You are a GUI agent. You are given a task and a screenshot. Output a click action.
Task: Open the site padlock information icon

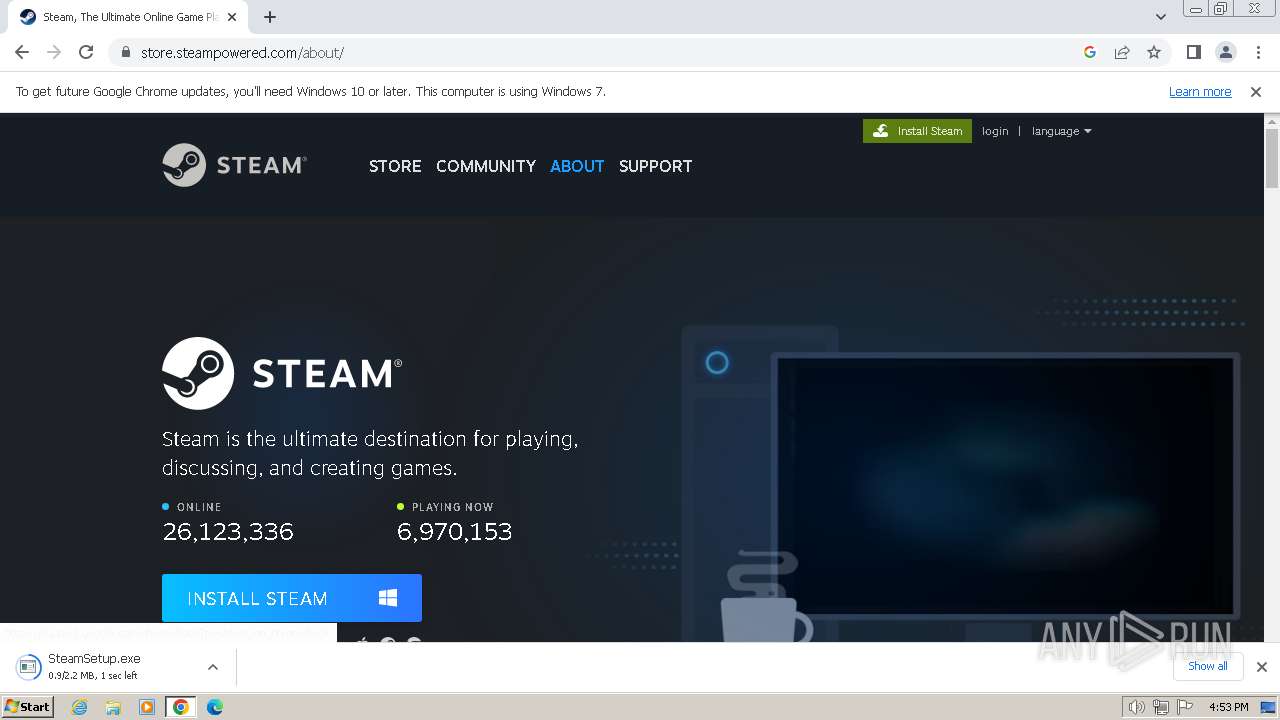126,52
